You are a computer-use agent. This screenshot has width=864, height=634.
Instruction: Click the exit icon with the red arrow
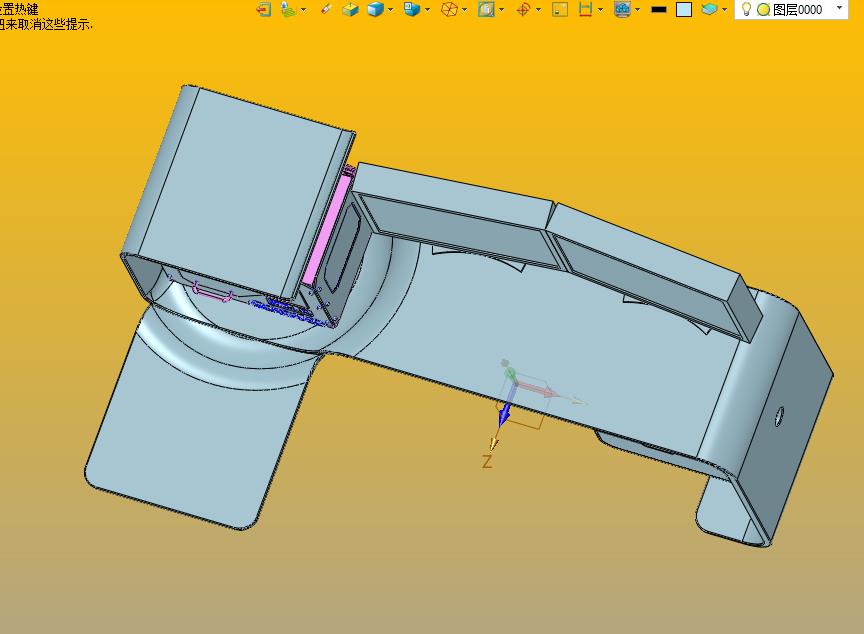click(264, 9)
